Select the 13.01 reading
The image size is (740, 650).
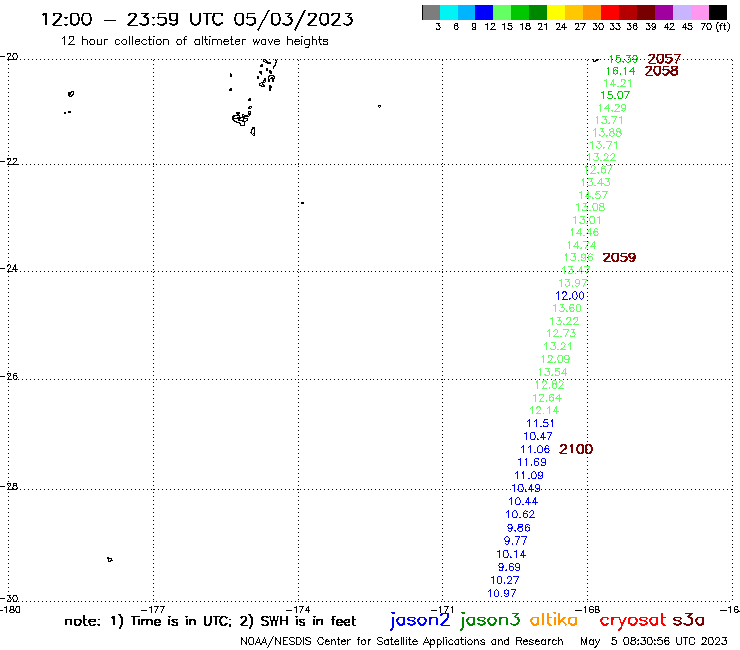[587, 220]
